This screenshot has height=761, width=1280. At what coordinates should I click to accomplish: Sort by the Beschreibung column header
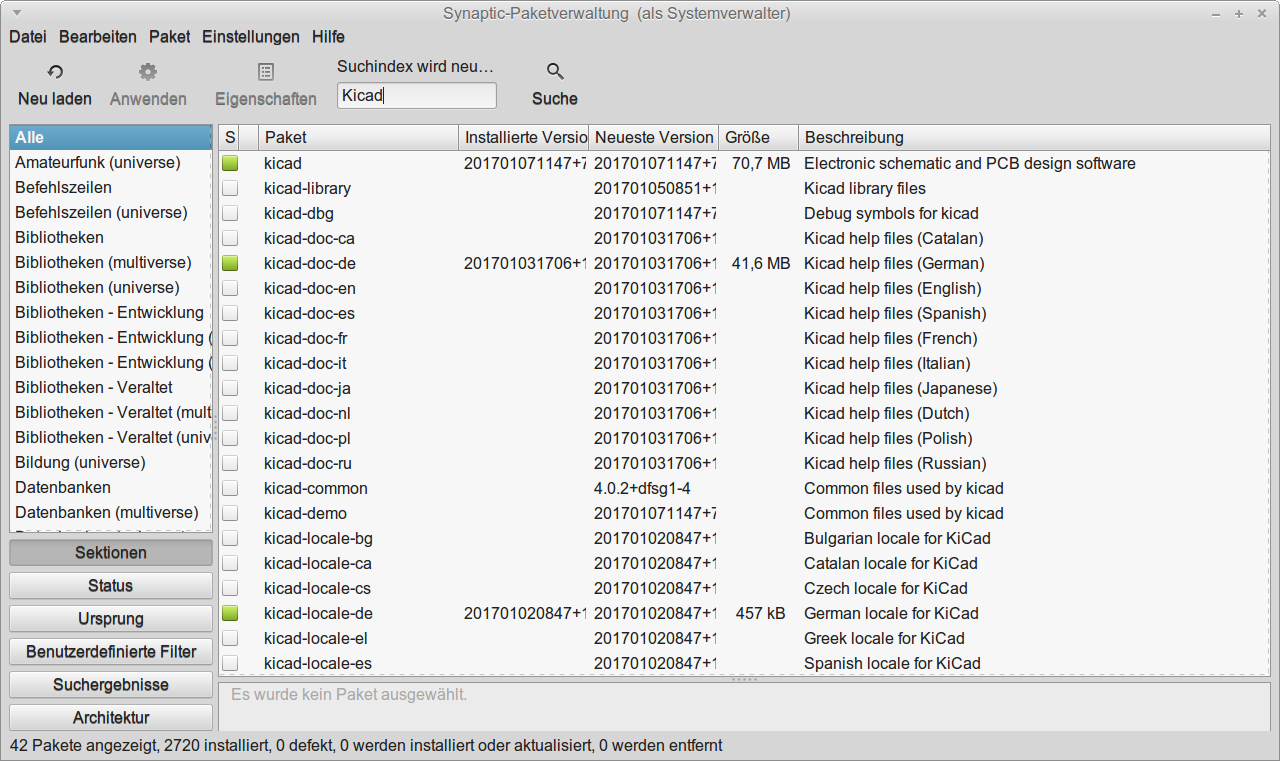click(x=1034, y=137)
